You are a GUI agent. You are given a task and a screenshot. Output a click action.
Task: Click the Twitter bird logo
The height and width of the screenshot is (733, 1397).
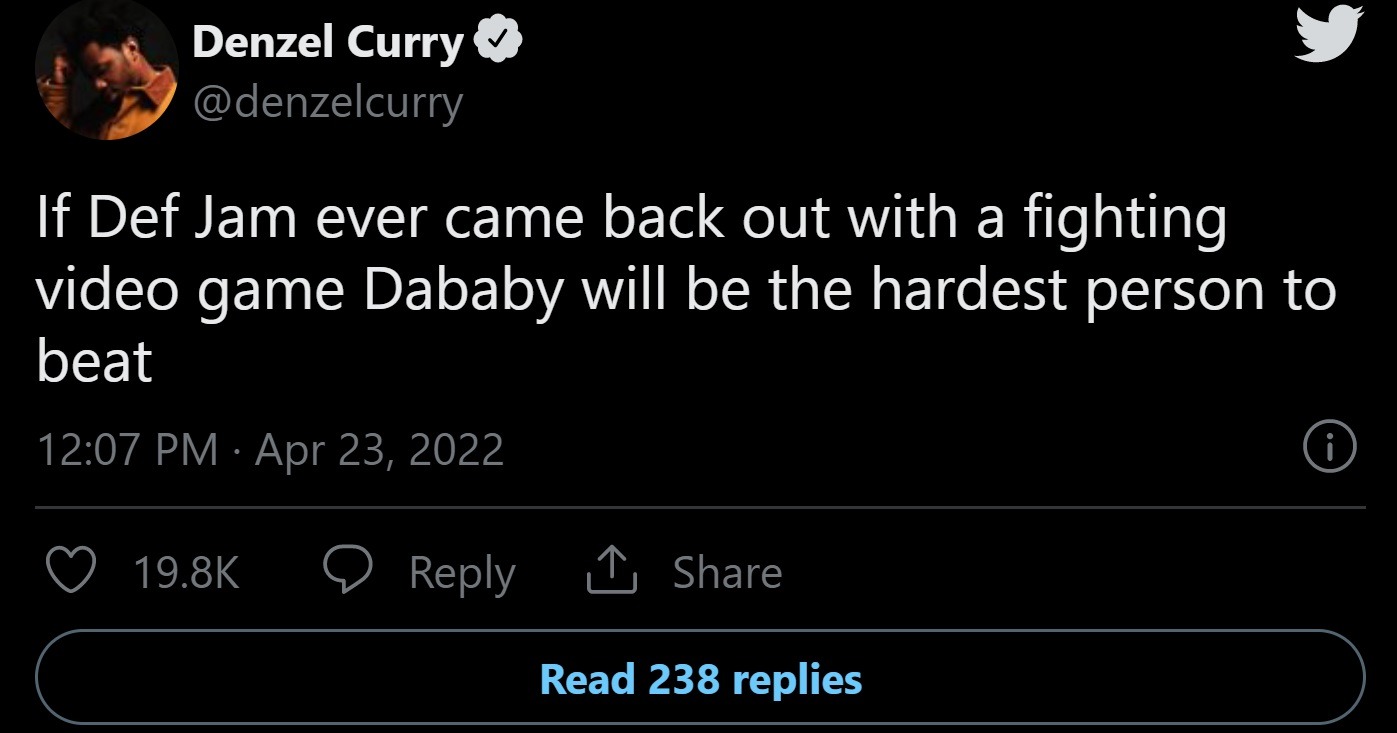pyautogui.click(x=1328, y=37)
